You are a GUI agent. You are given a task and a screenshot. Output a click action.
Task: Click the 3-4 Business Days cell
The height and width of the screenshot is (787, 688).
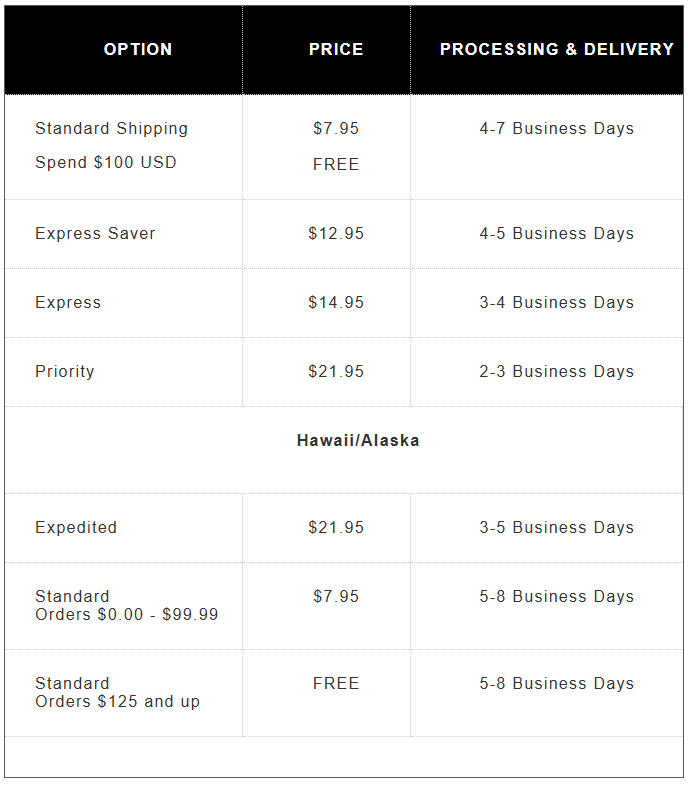coord(556,302)
